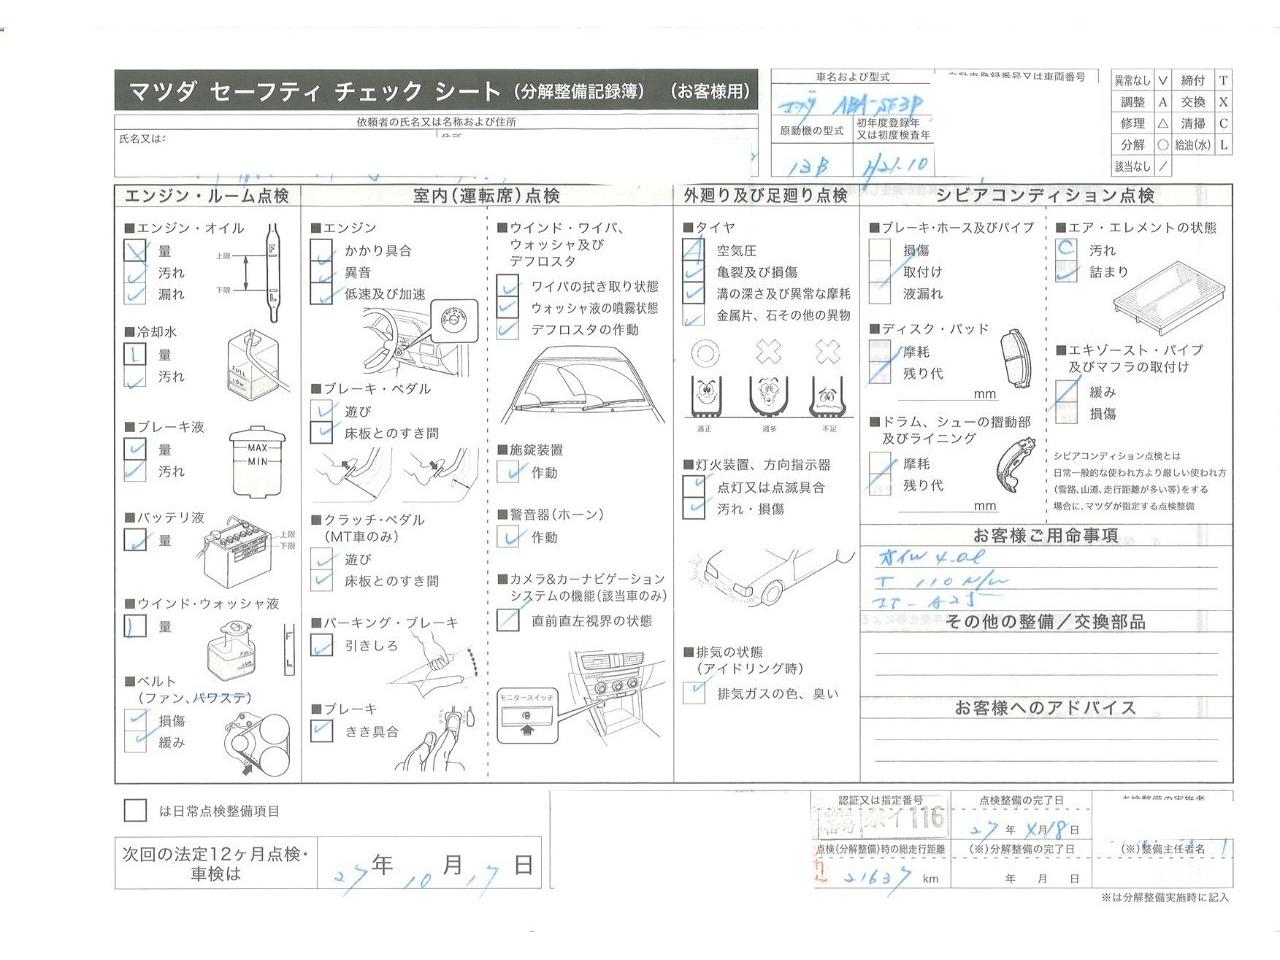Tick the engine oil 漏れ checkbox

click(x=136, y=294)
